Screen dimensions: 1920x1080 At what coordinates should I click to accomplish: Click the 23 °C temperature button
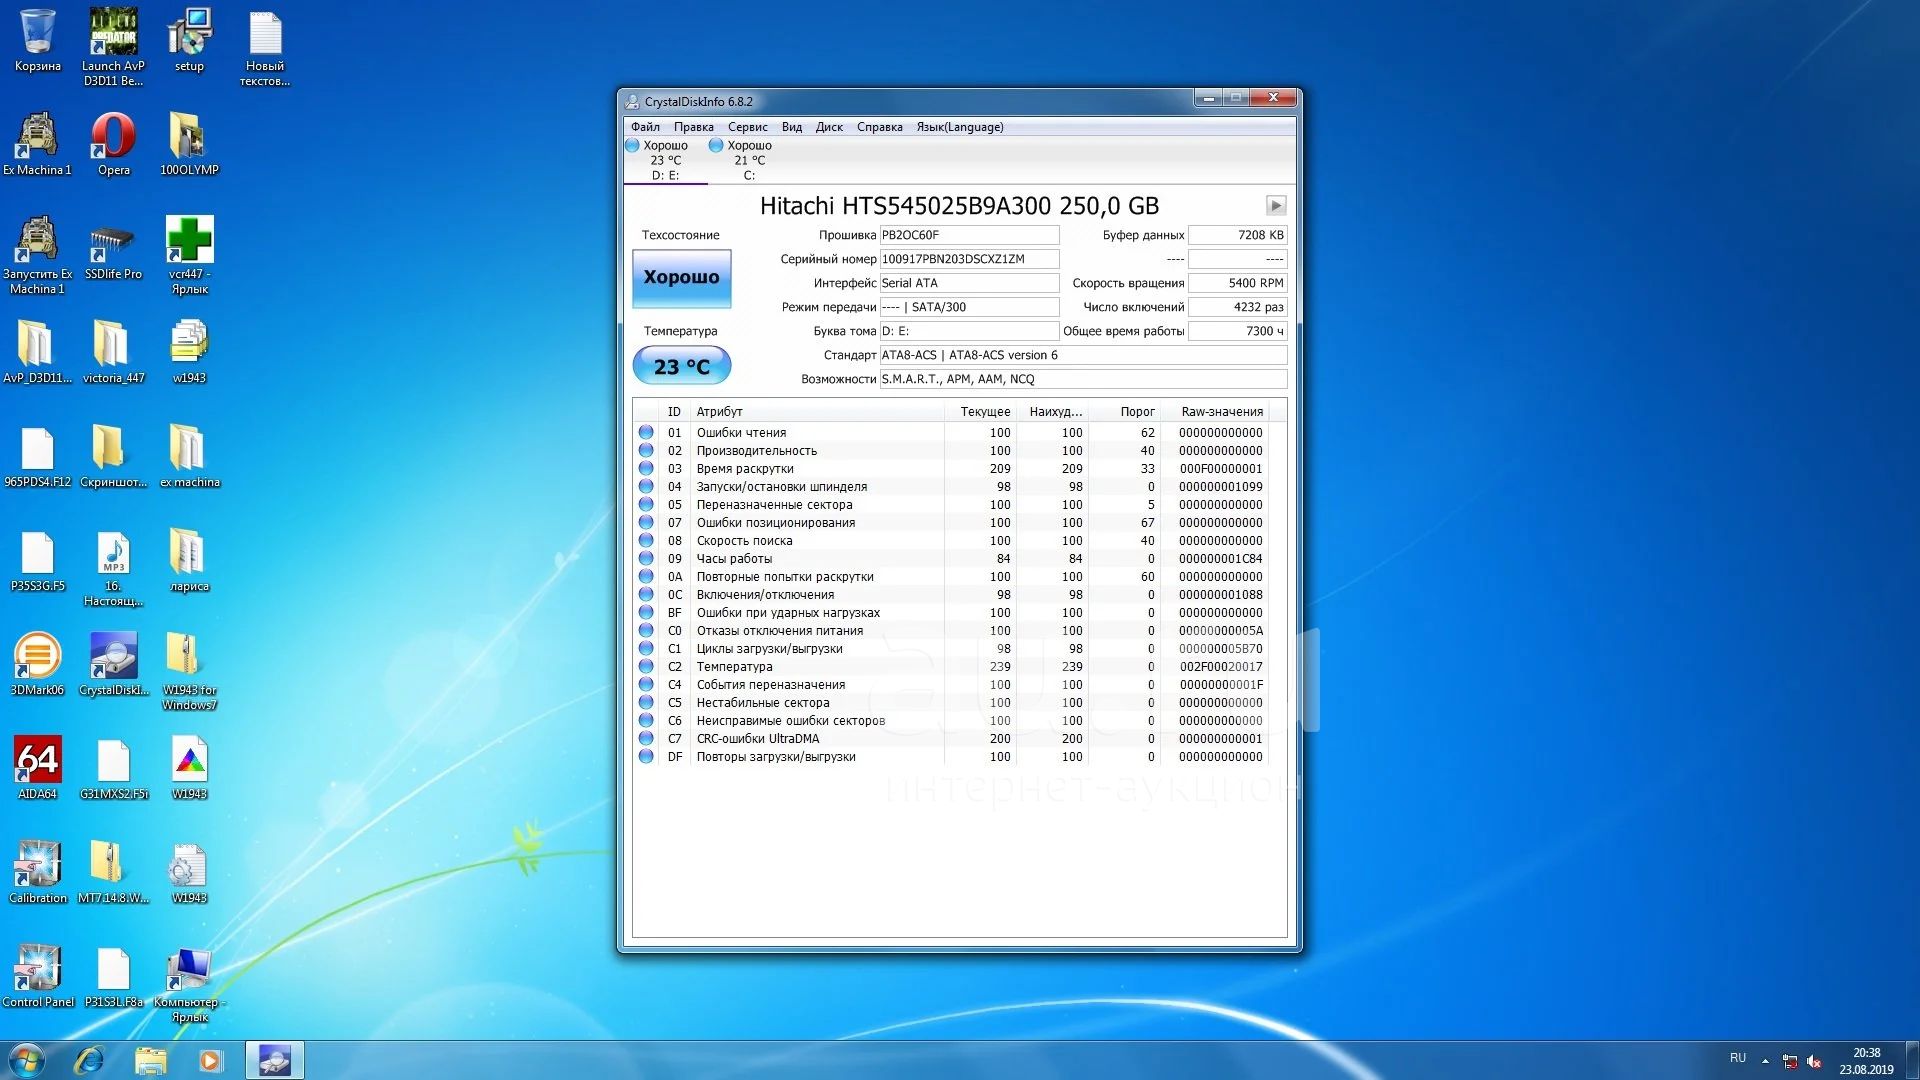click(681, 366)
